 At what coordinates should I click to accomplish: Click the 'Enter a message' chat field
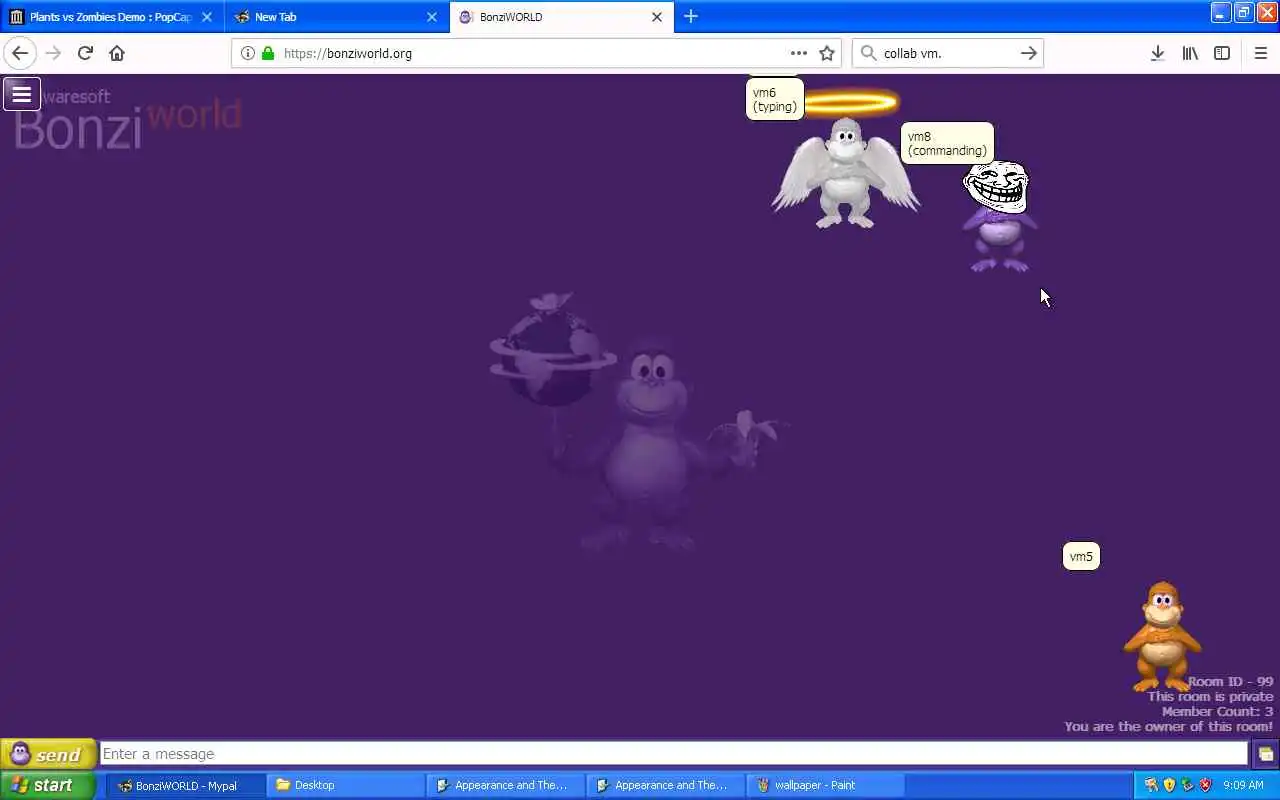pyautogui.click(x=674, y=754)
